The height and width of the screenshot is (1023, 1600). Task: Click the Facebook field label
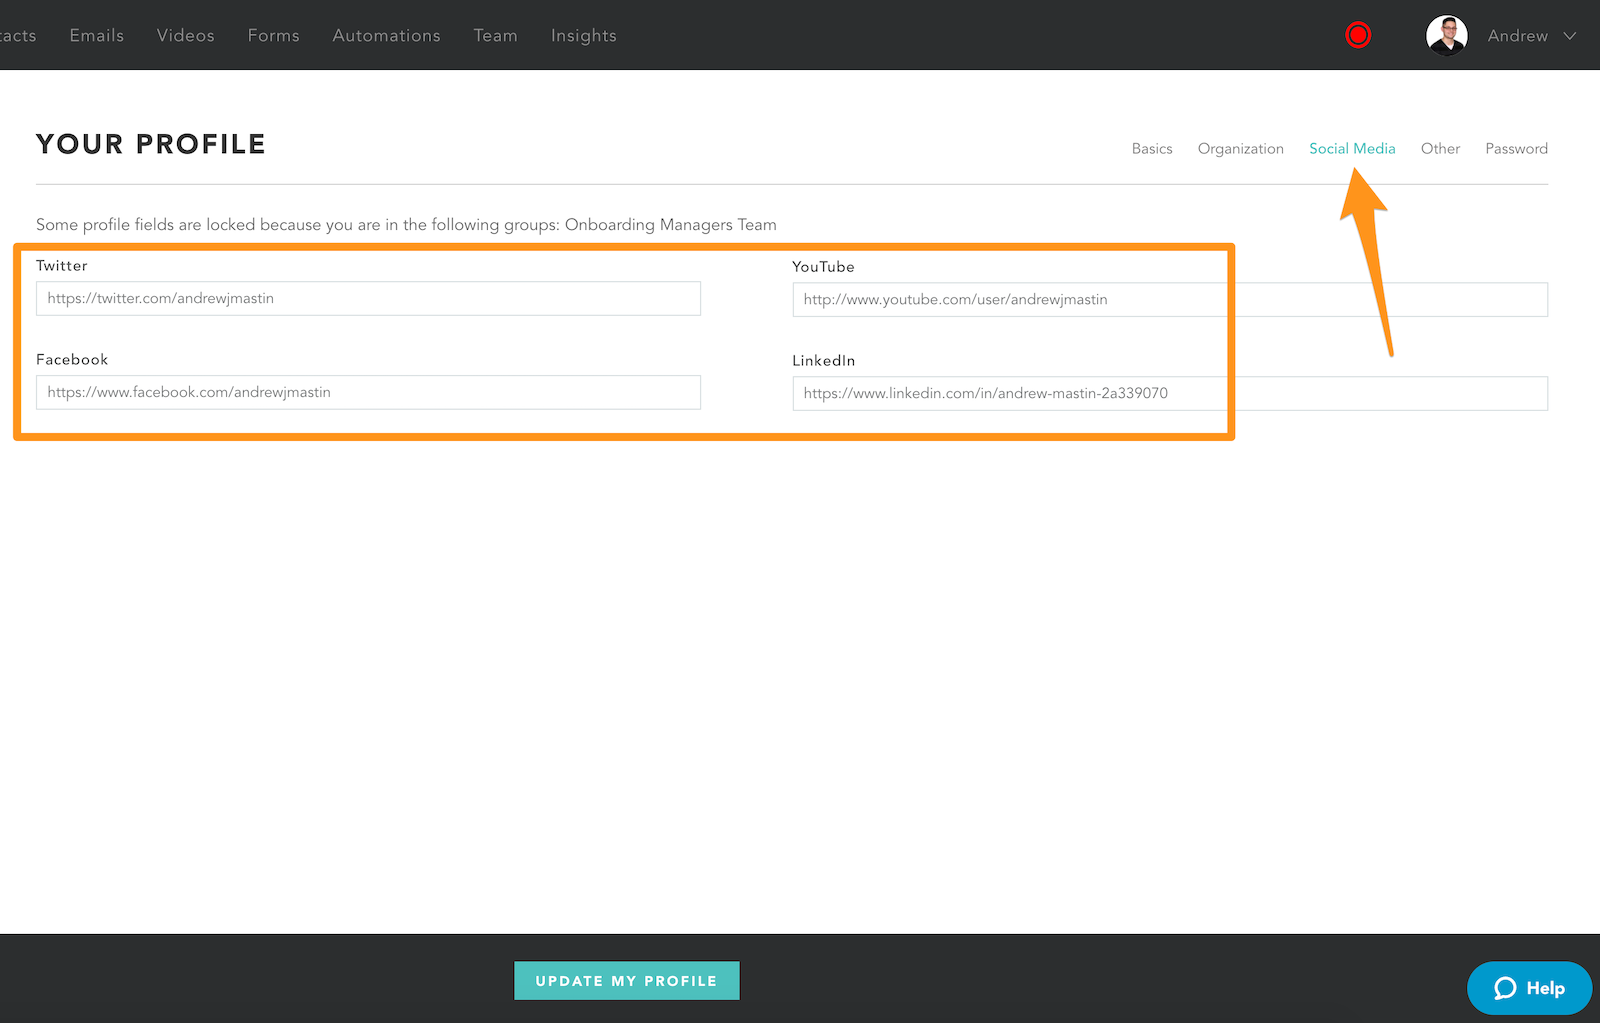click(x=72, y=359)
